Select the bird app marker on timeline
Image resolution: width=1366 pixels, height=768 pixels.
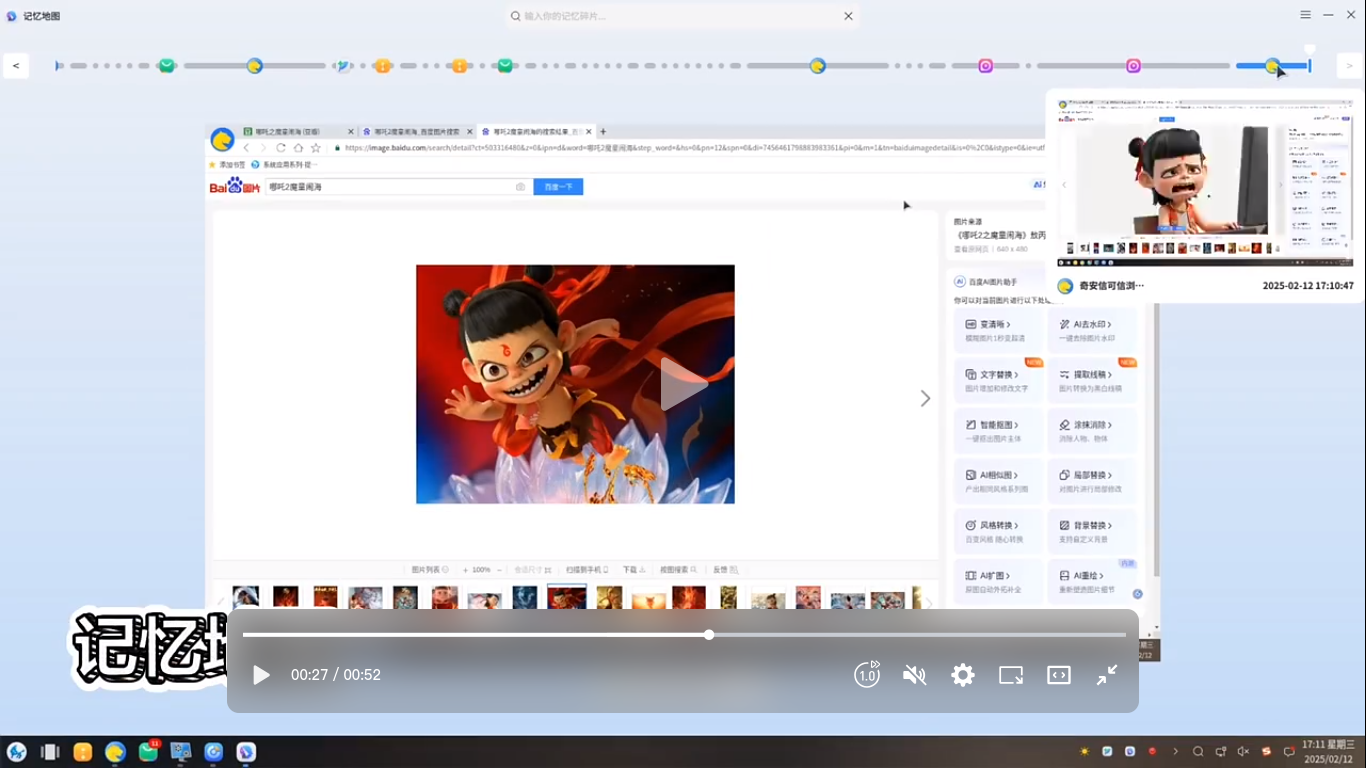(x=343, y=66)
